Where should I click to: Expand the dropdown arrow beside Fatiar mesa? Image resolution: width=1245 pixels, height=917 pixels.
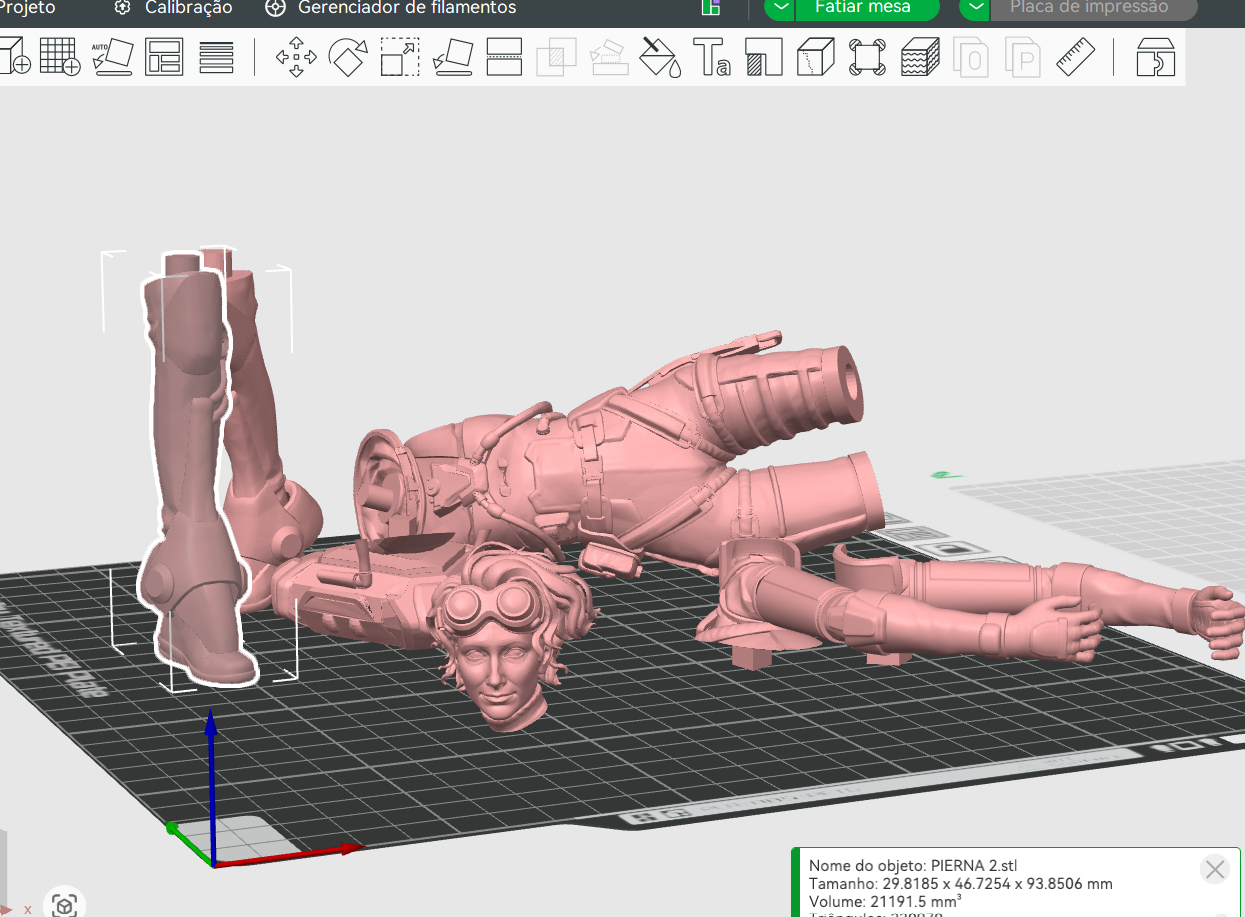coord(780,8)
